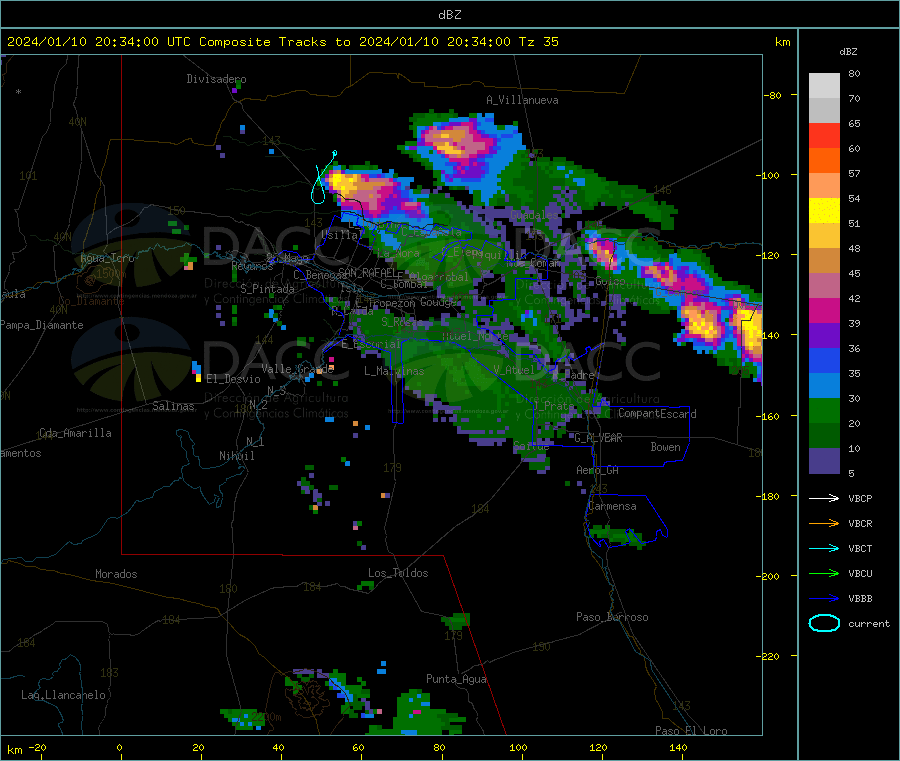Click the blue VBBB arrow legend icon

824,598
